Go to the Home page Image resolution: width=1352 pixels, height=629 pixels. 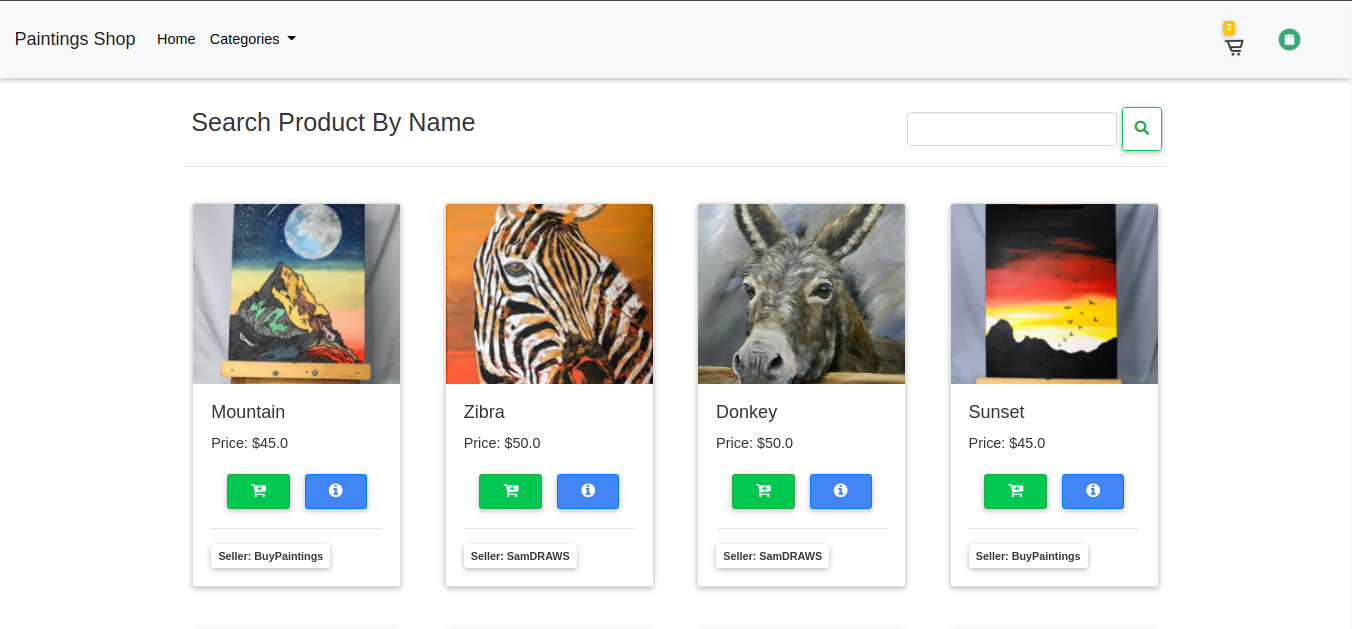pyautogui.click(x=176, y=39)
